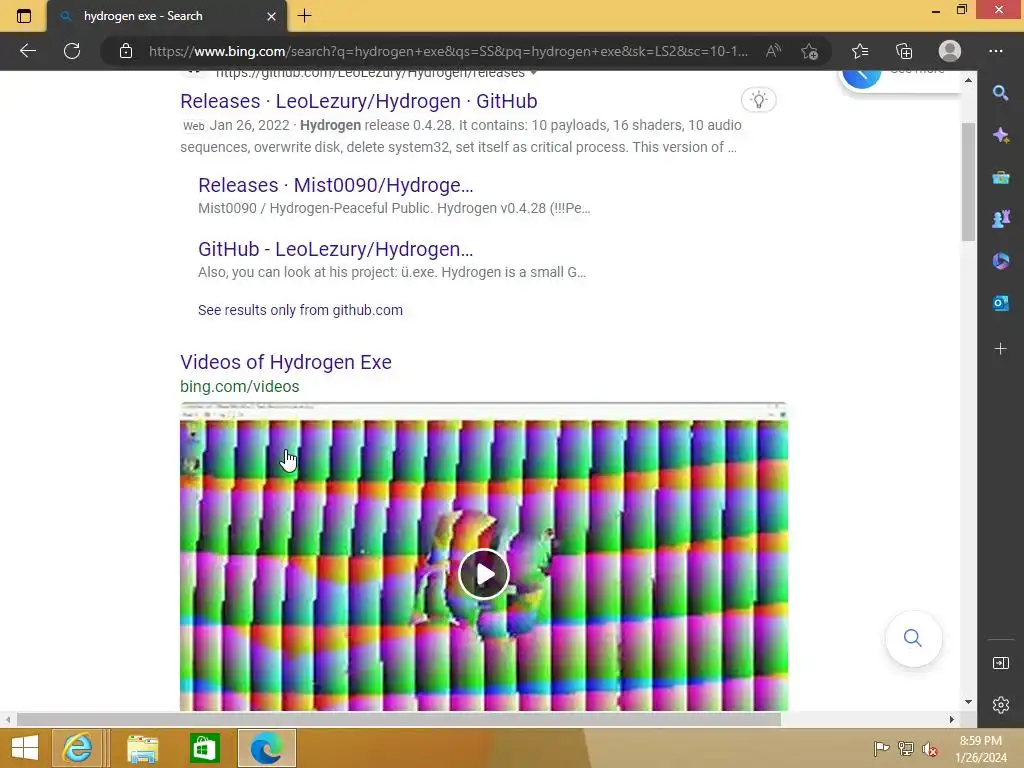Open Windows Store from taskbar

pos(204,748)
